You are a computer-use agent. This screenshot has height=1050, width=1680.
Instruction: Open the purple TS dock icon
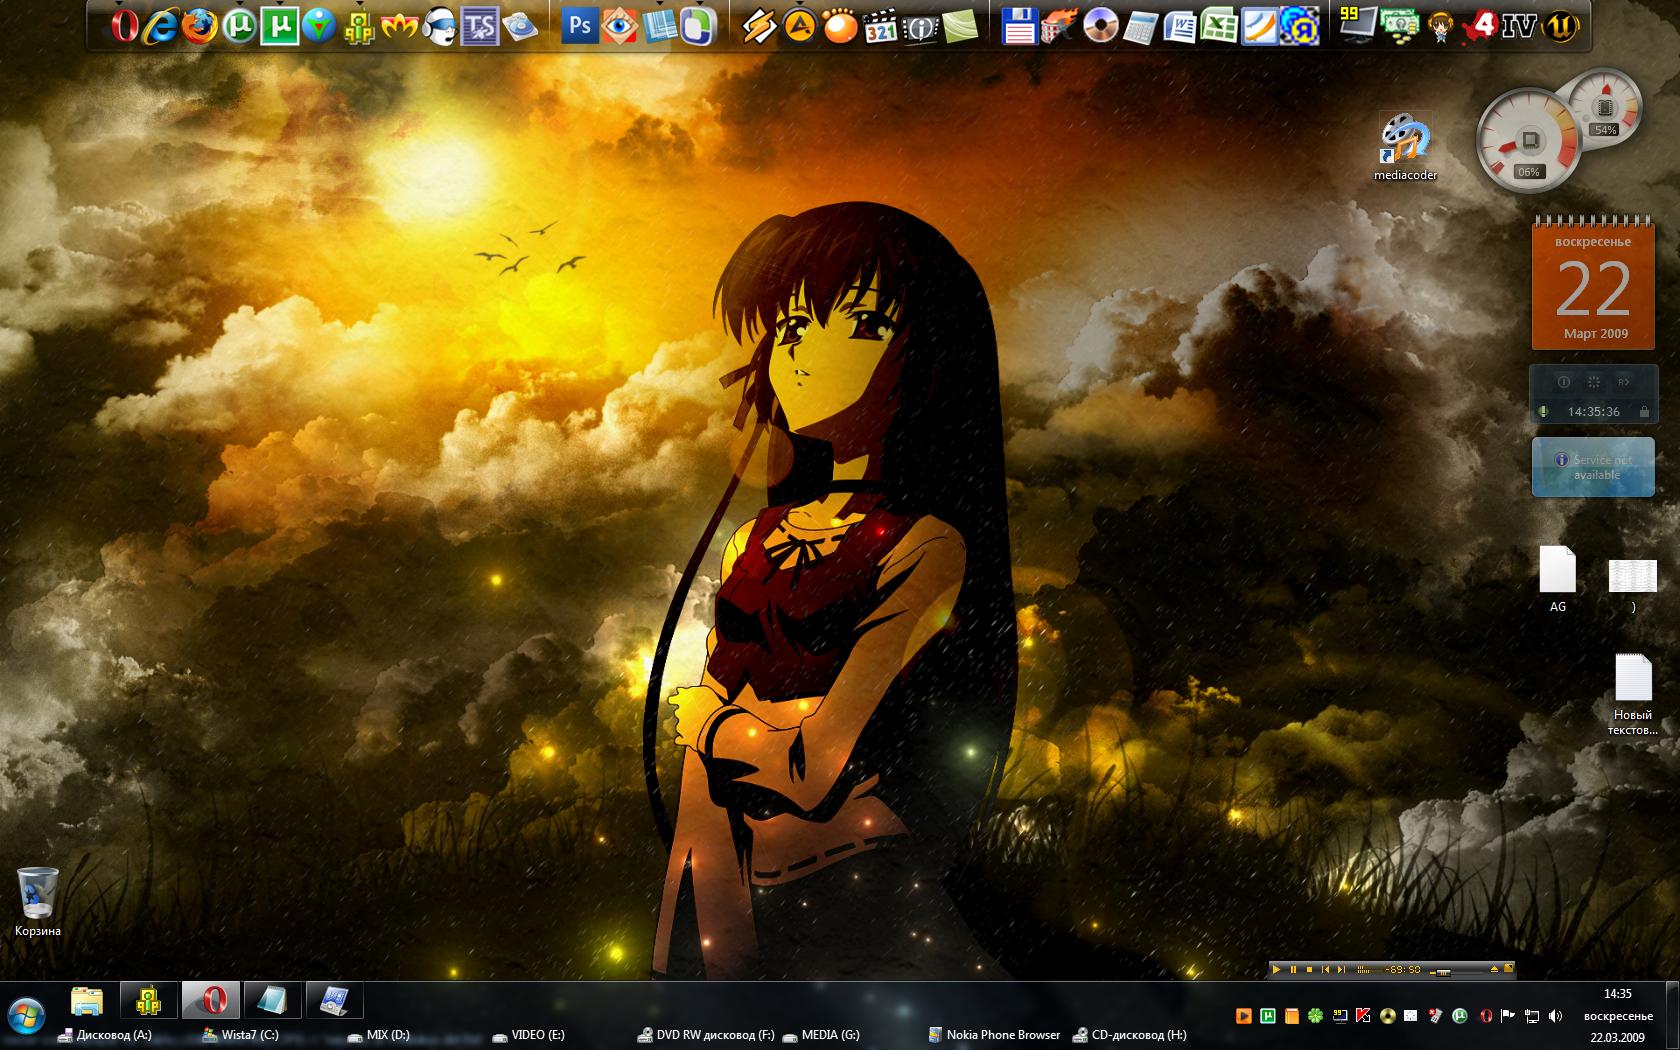point(479,26)
